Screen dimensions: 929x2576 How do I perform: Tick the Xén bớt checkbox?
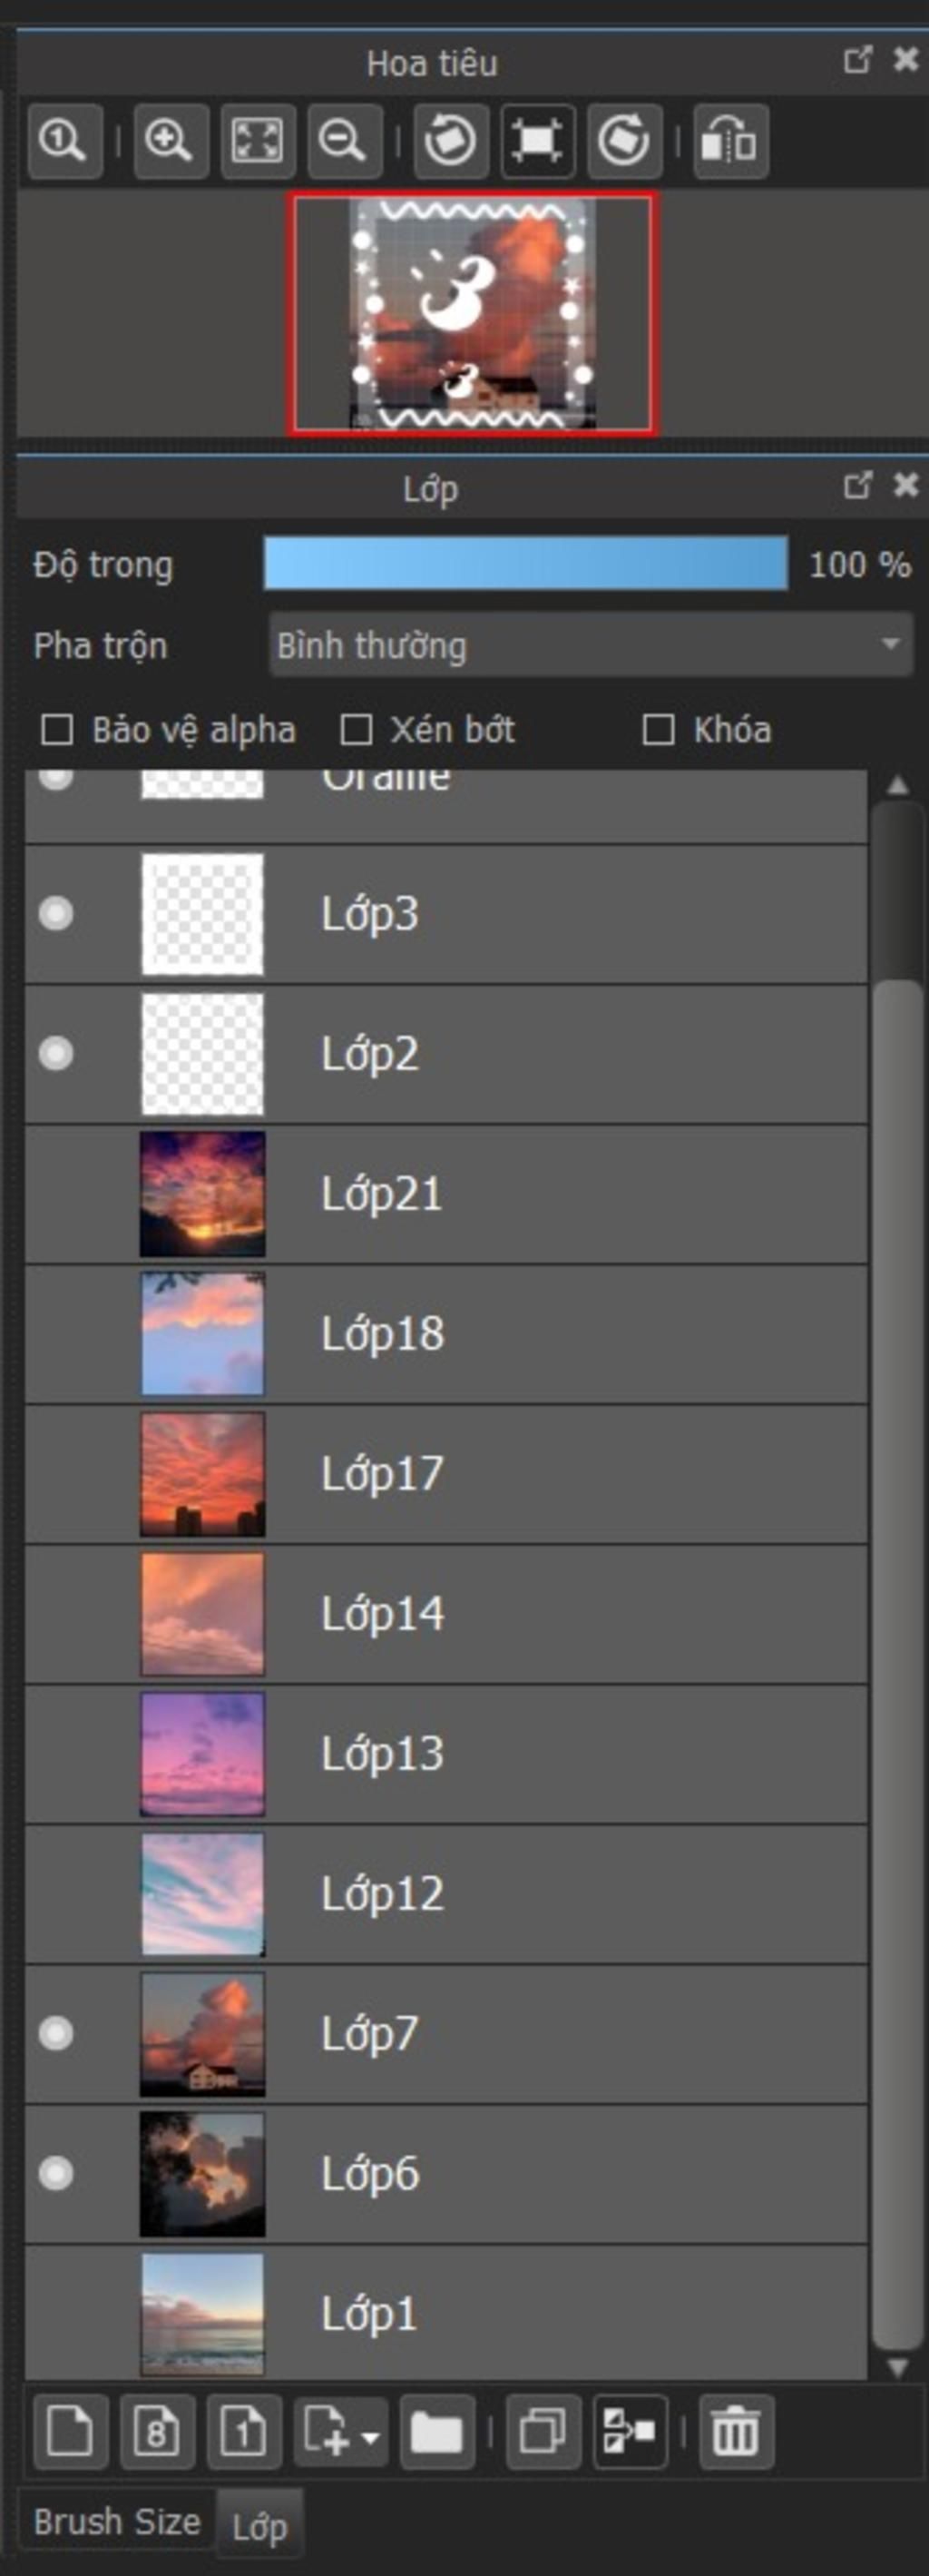coord(356,730)
